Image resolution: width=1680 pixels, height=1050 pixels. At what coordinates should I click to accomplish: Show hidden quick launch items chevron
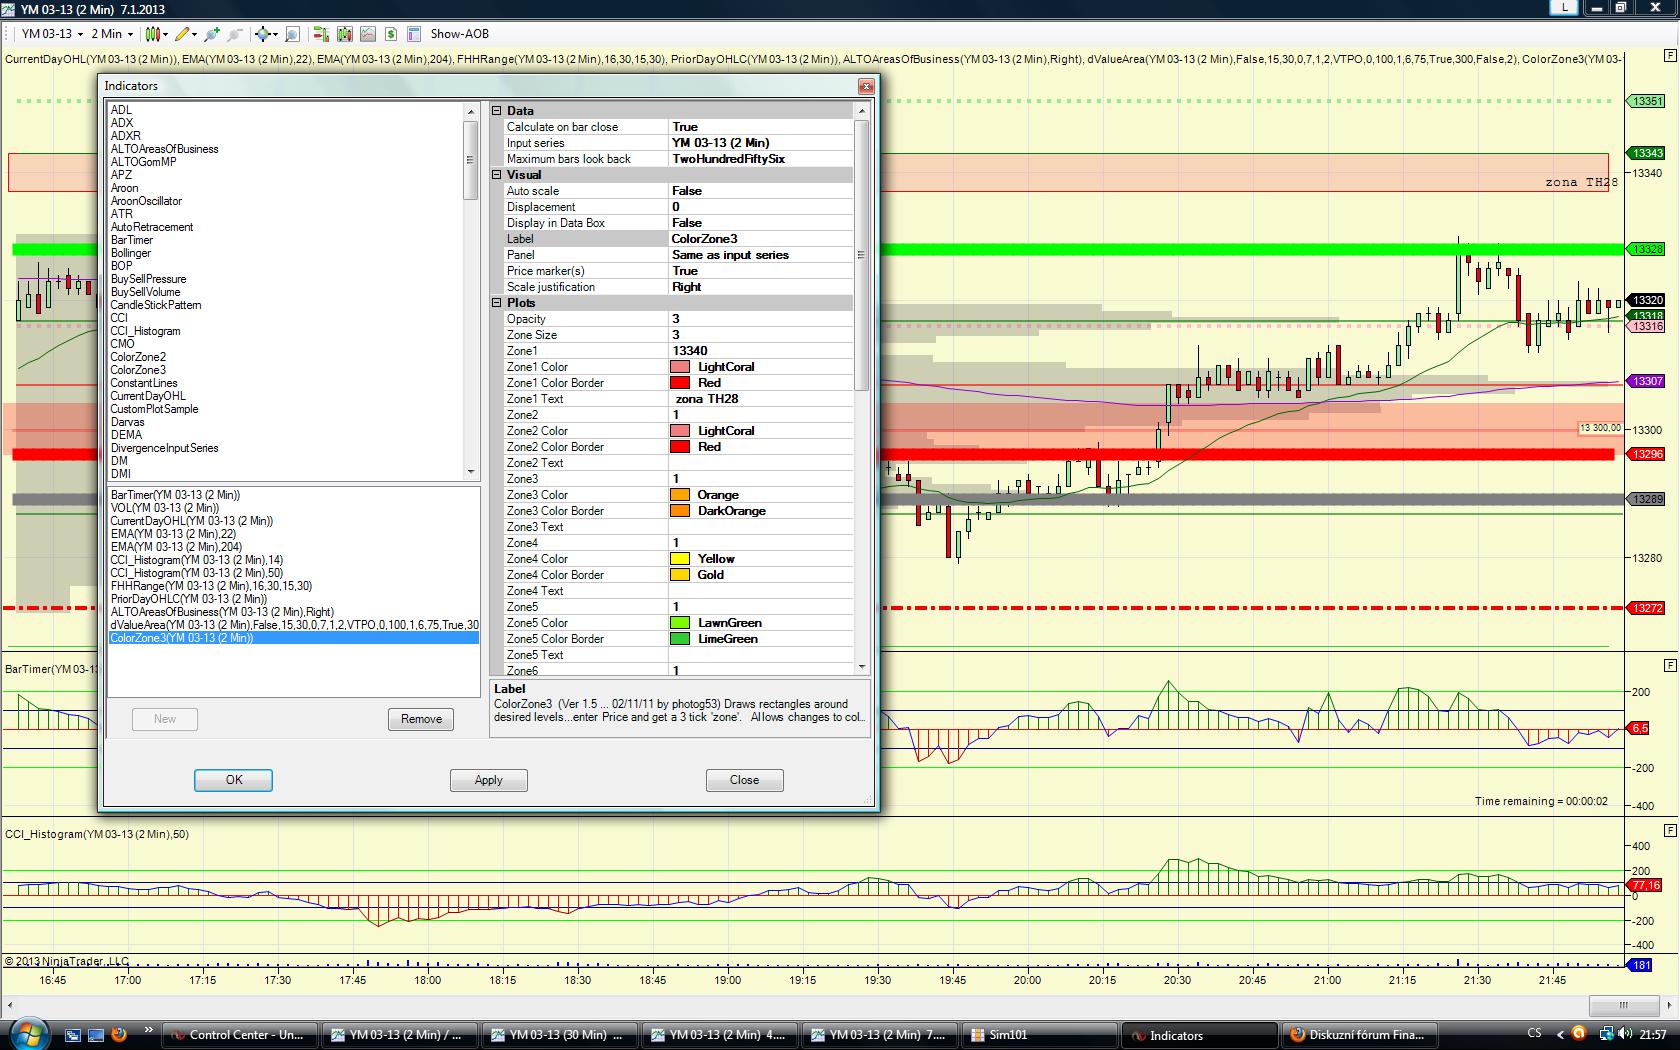tap(149, 1029)
